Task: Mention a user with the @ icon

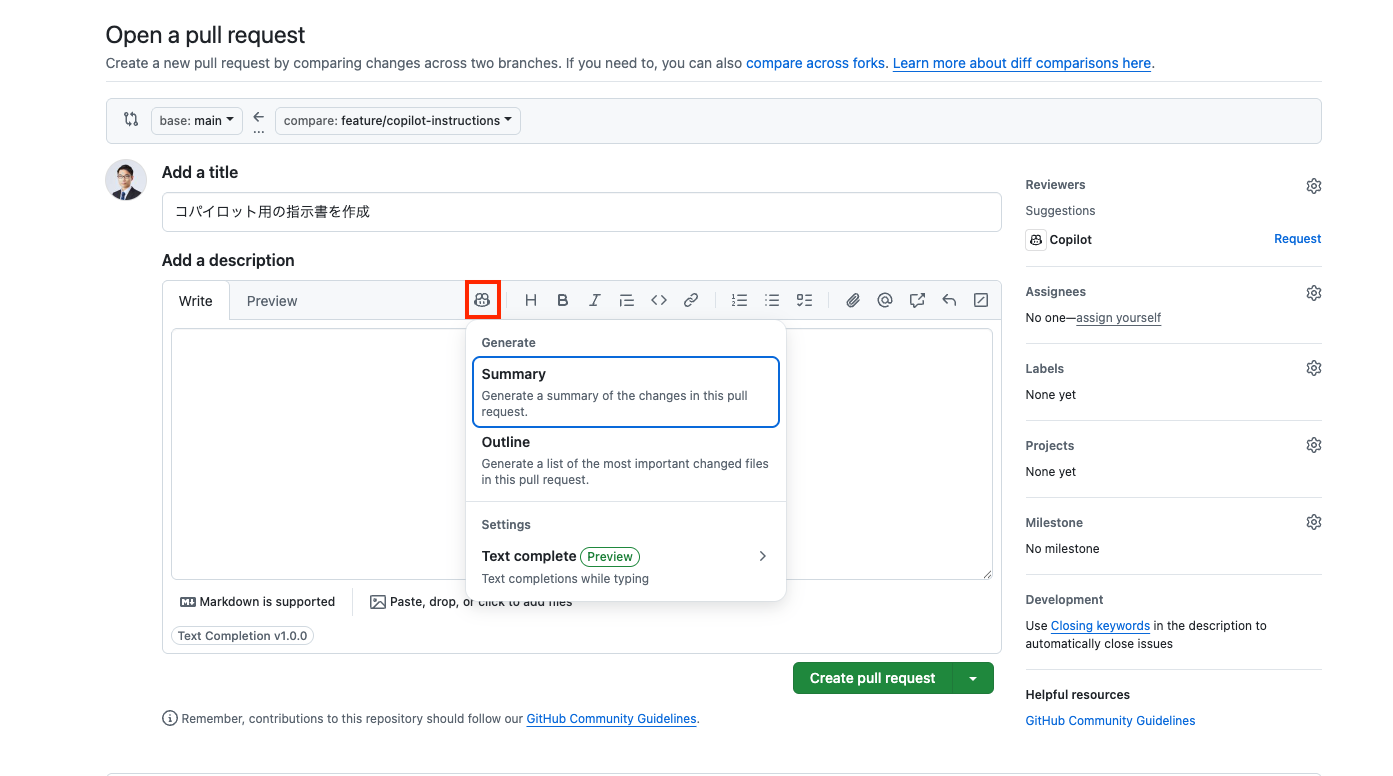Action: (885, 300)
